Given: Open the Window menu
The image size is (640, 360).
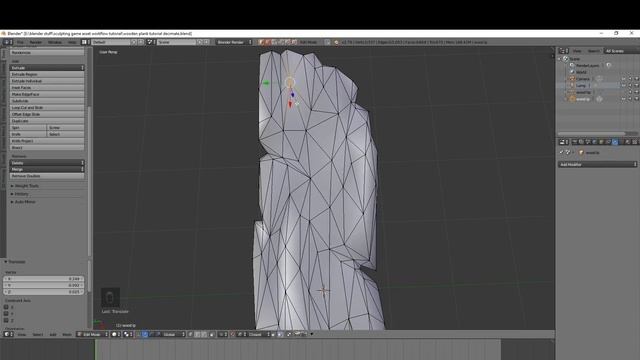Looking at the screenshot, I should [54, 42].
